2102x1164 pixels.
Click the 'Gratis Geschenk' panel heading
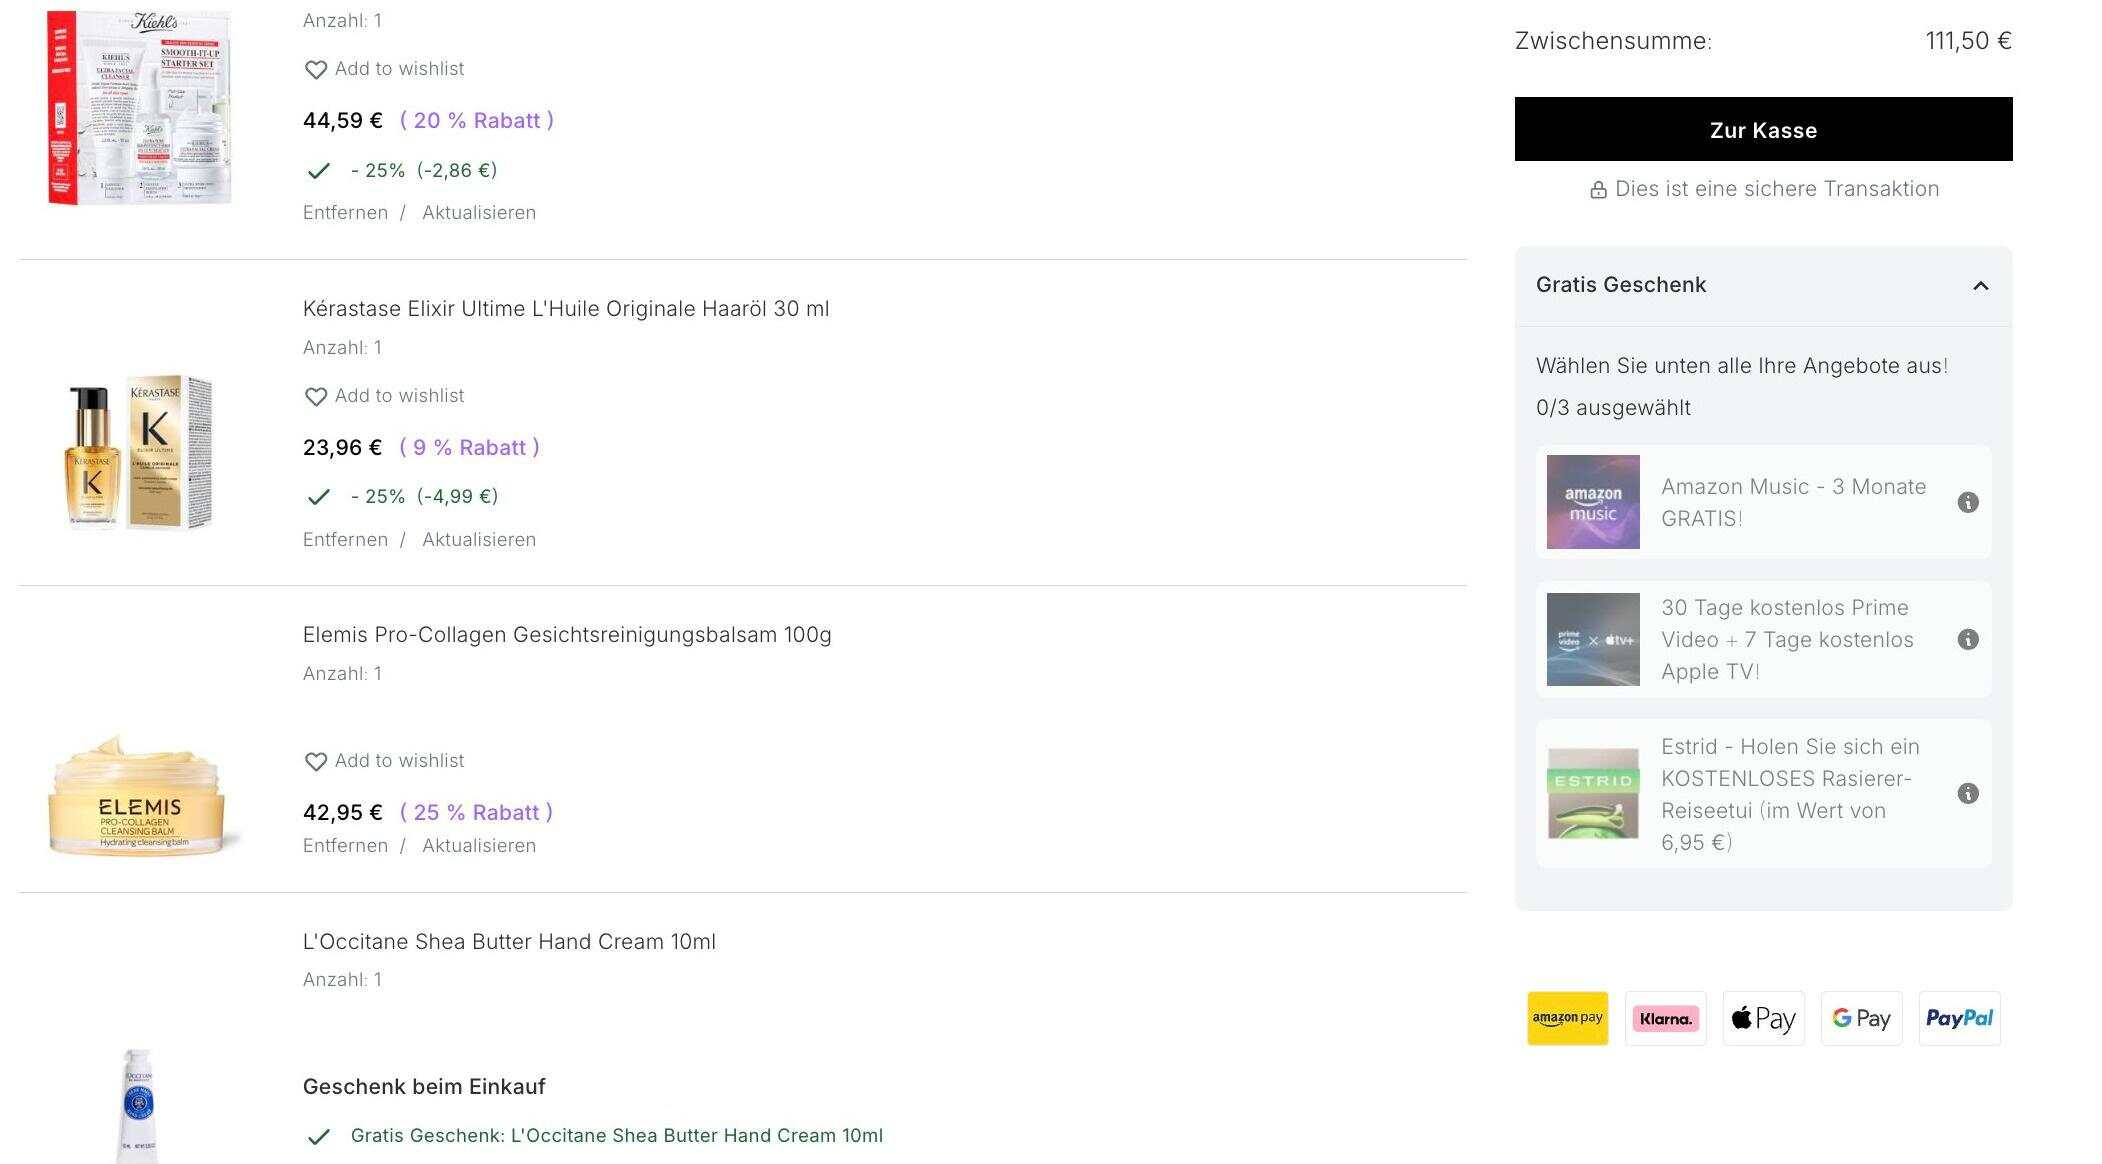coord(1621,285)
